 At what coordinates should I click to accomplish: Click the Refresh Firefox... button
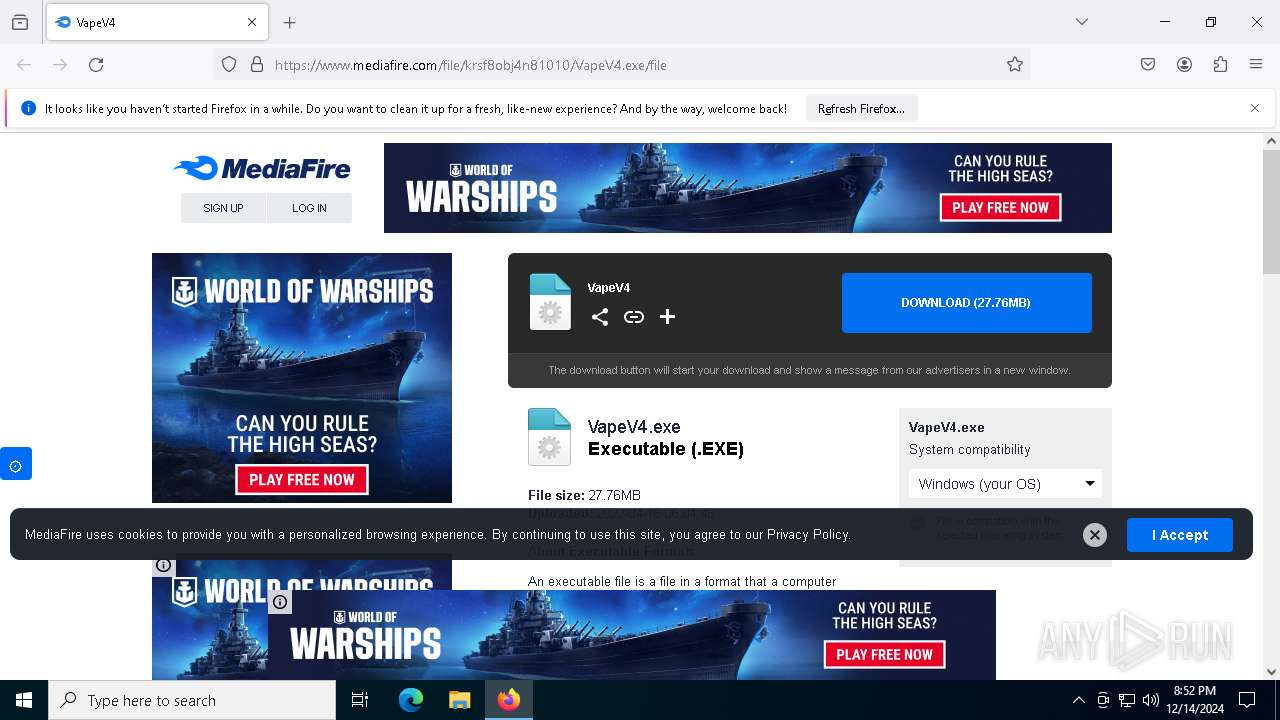coord(861,108)
